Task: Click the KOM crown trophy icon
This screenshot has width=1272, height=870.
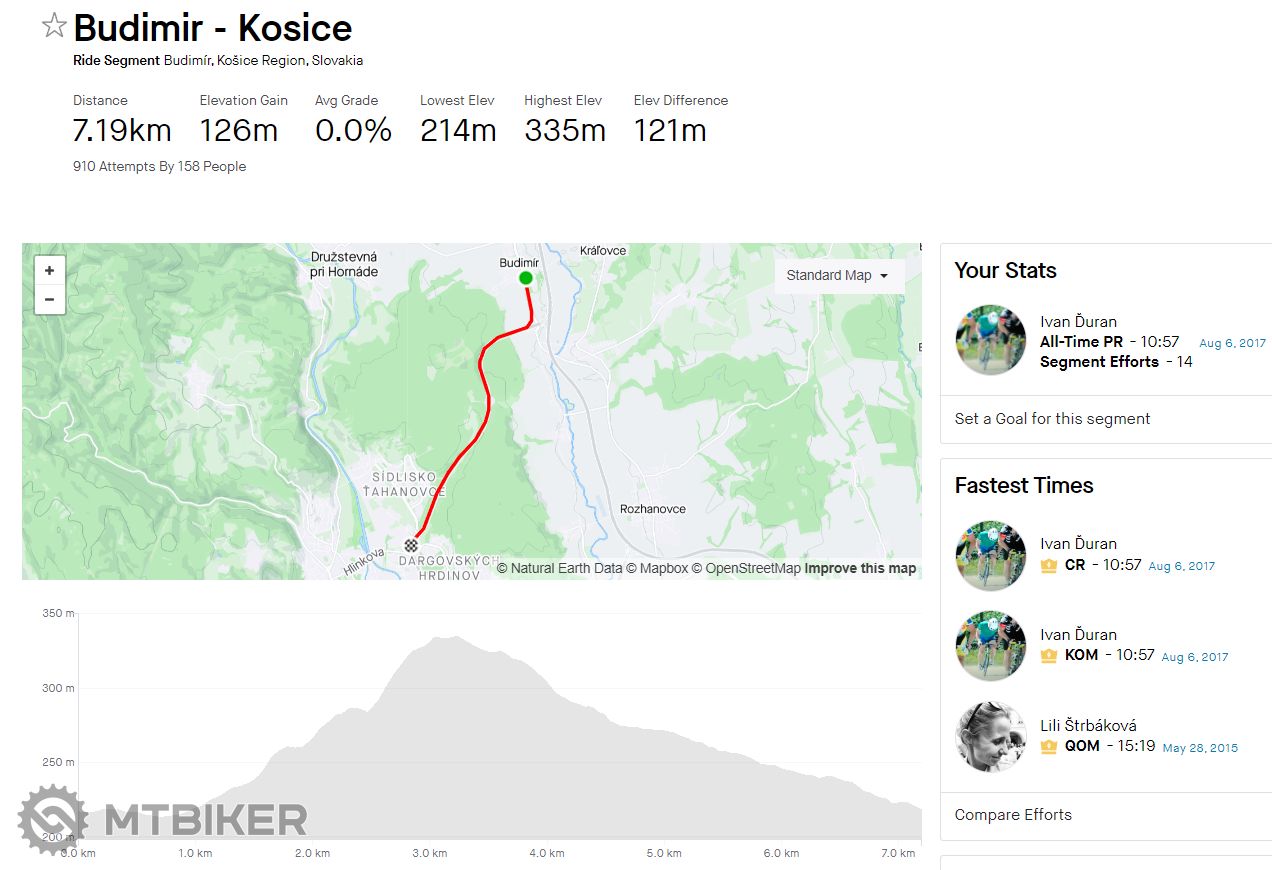Action: 1049,656
